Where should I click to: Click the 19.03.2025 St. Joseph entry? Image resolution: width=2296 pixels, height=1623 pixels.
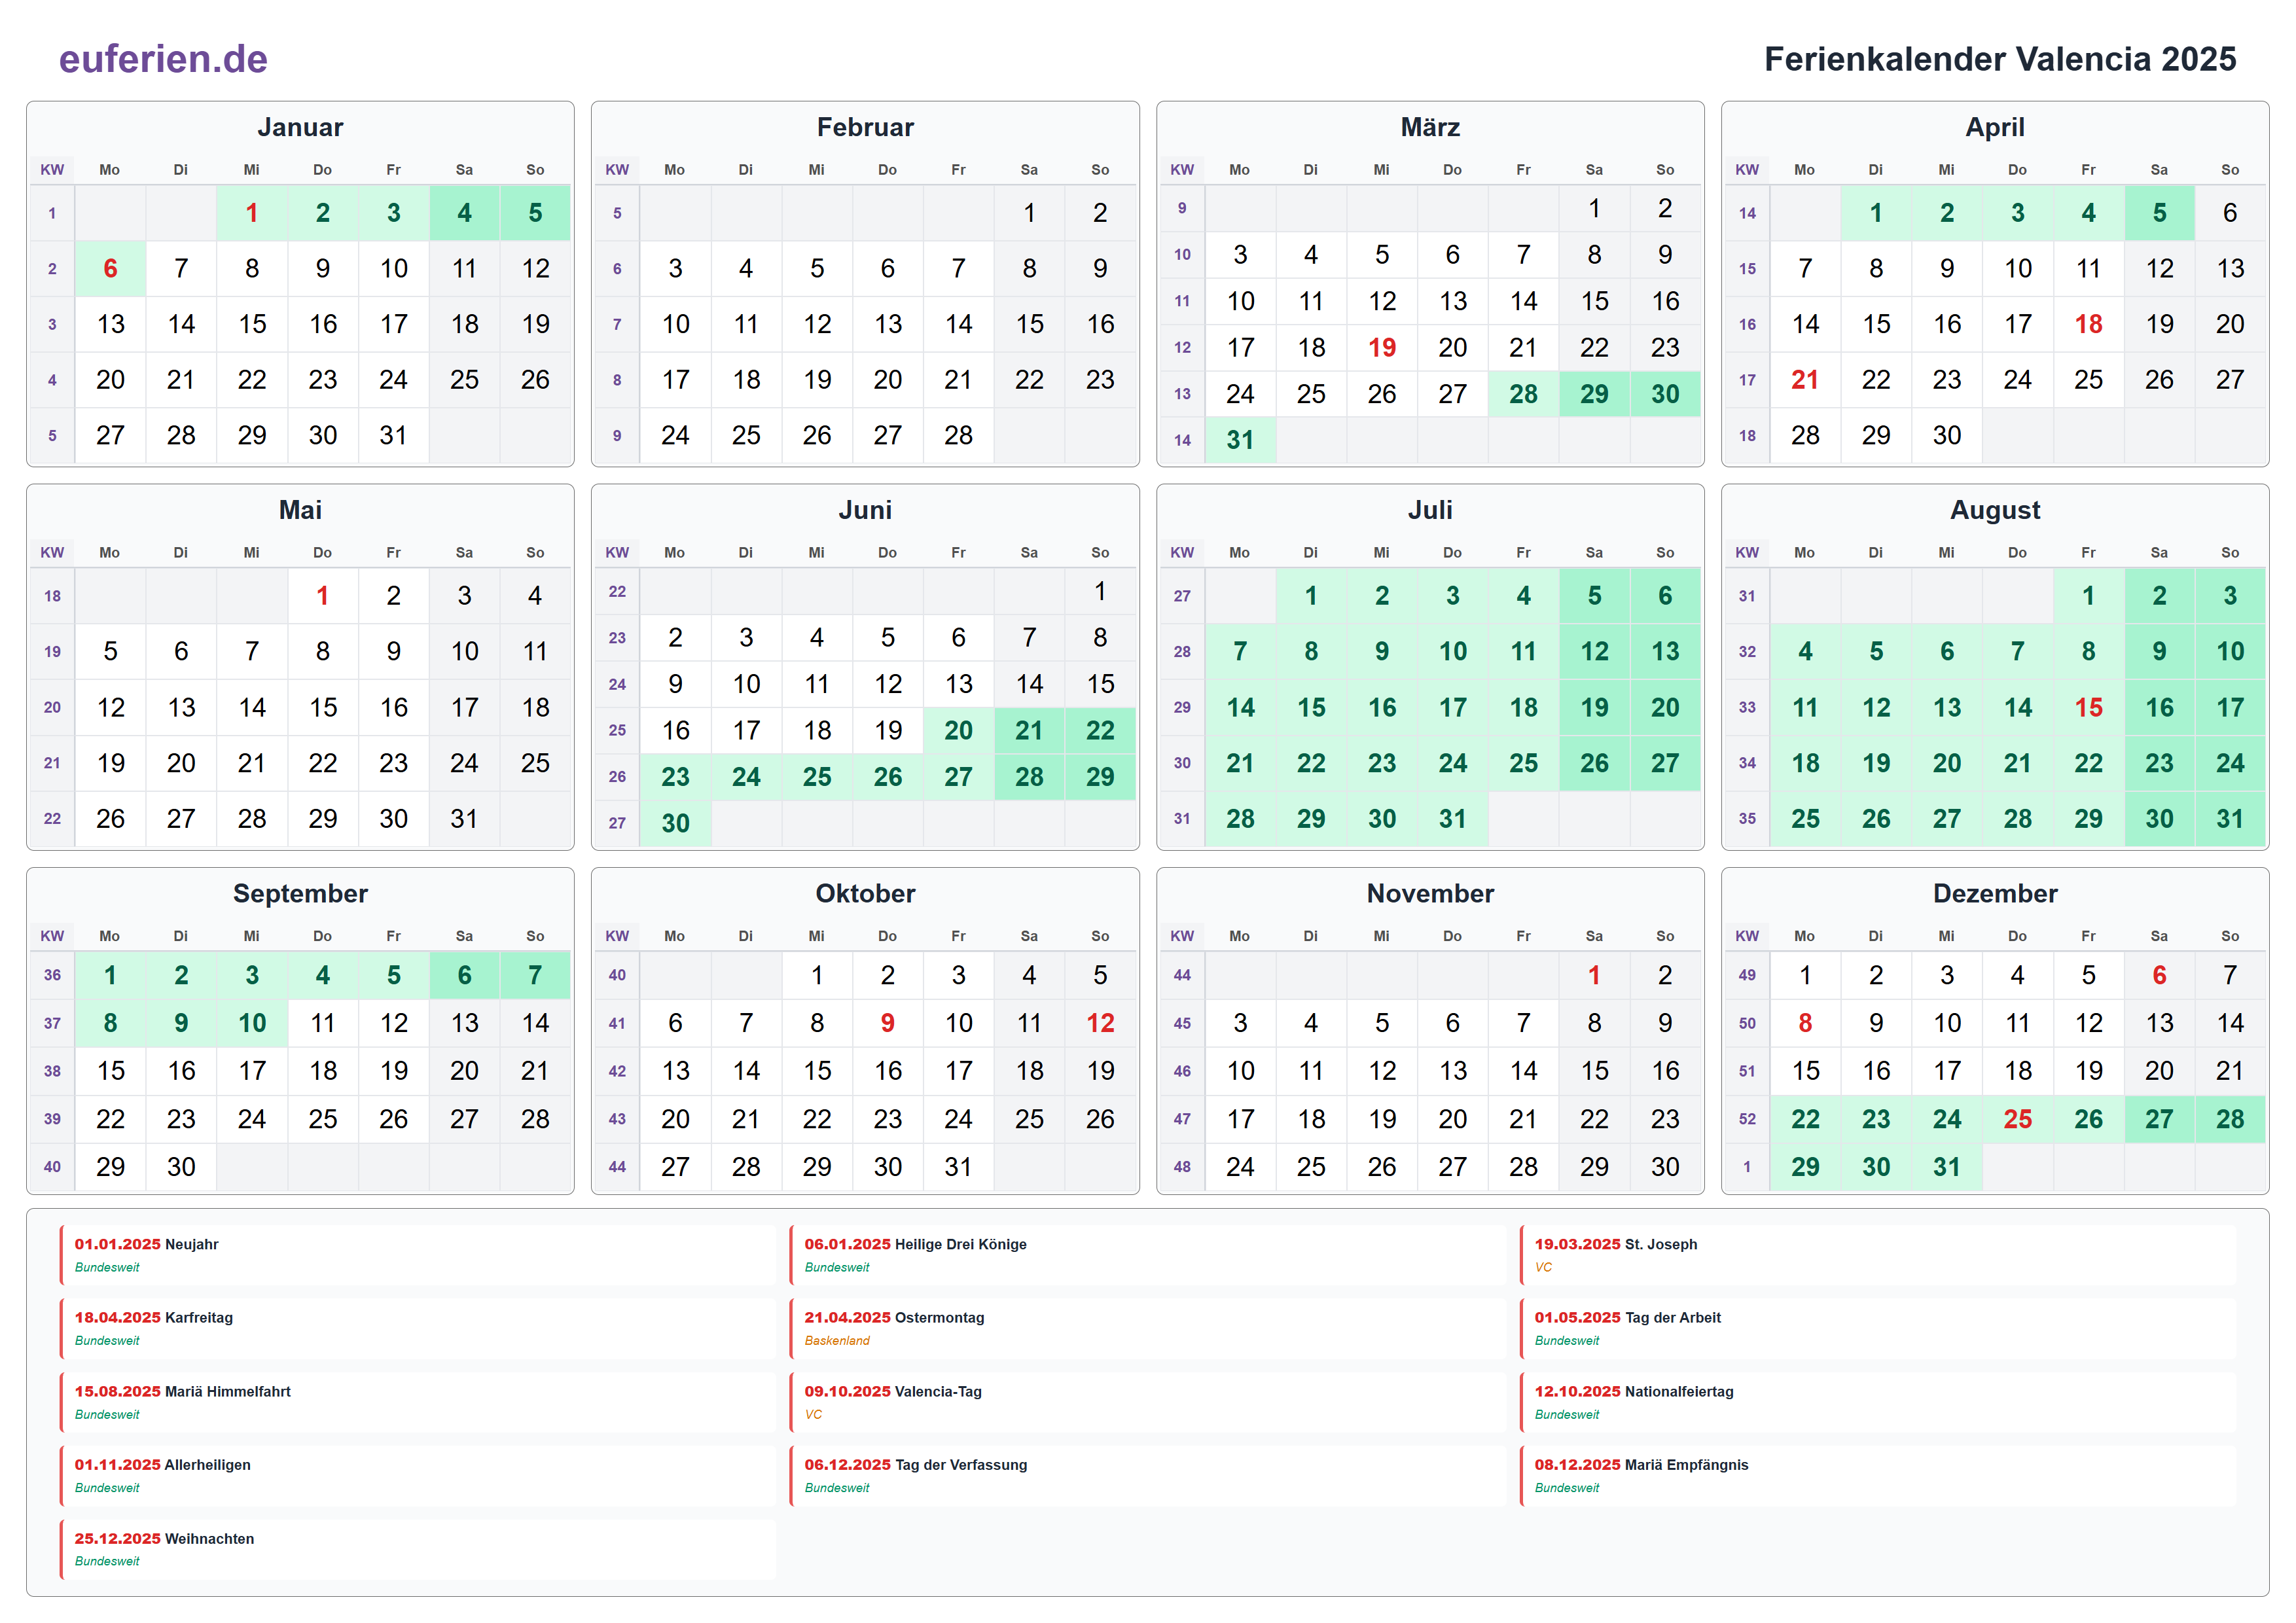(1877, 1255)
